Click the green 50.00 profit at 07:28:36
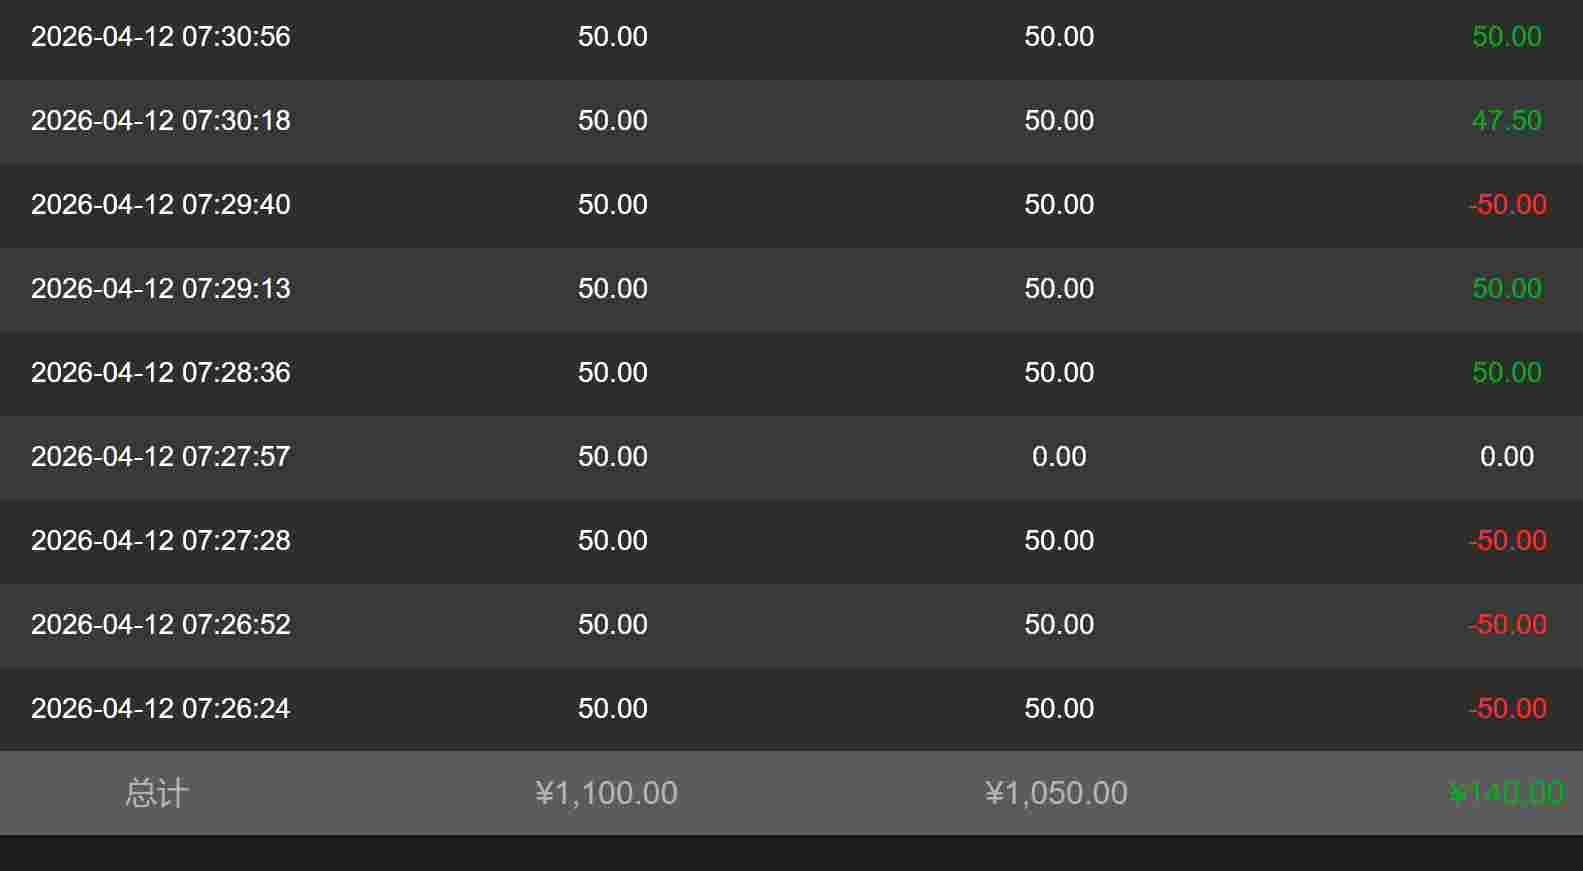This screenshot has width=1583, height=871. coord(1506,373)
